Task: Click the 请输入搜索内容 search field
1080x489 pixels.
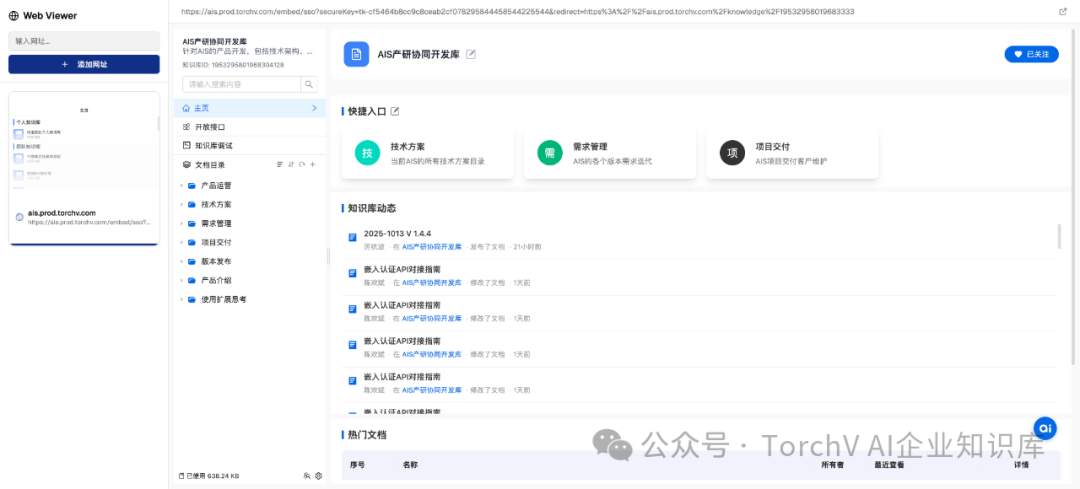Action: tap(241, 85)
